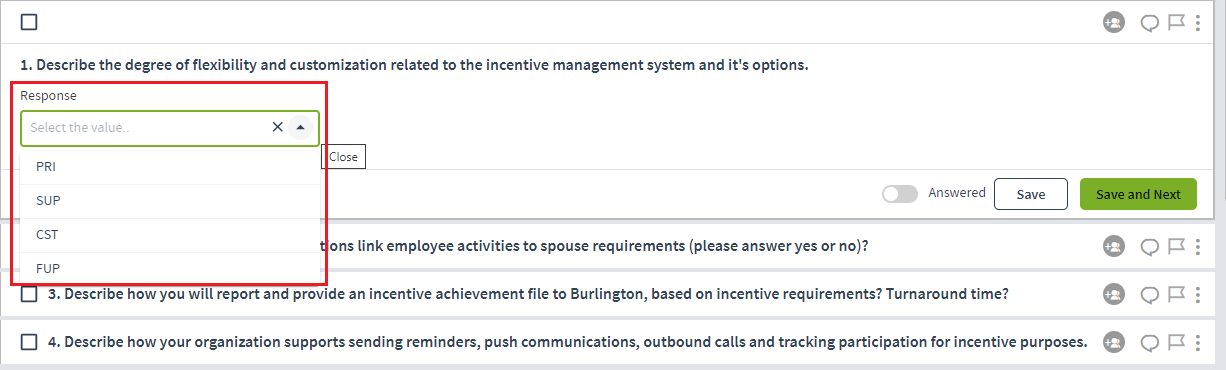Click assign-user icon for question 3

tap(1113, 294)
